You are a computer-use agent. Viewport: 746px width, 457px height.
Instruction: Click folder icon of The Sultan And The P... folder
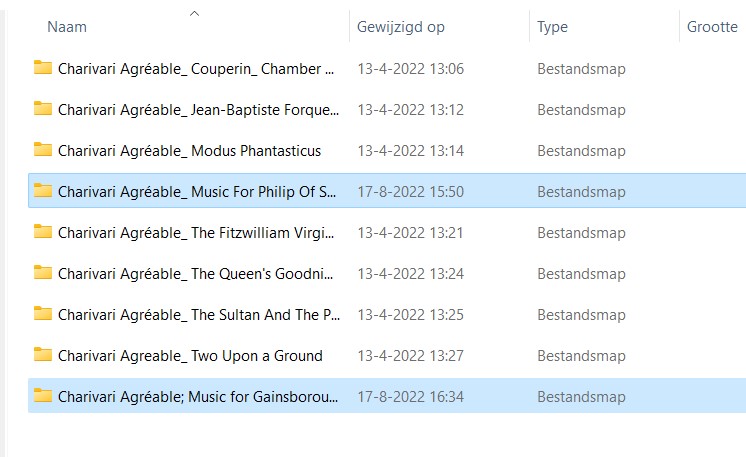43,314
